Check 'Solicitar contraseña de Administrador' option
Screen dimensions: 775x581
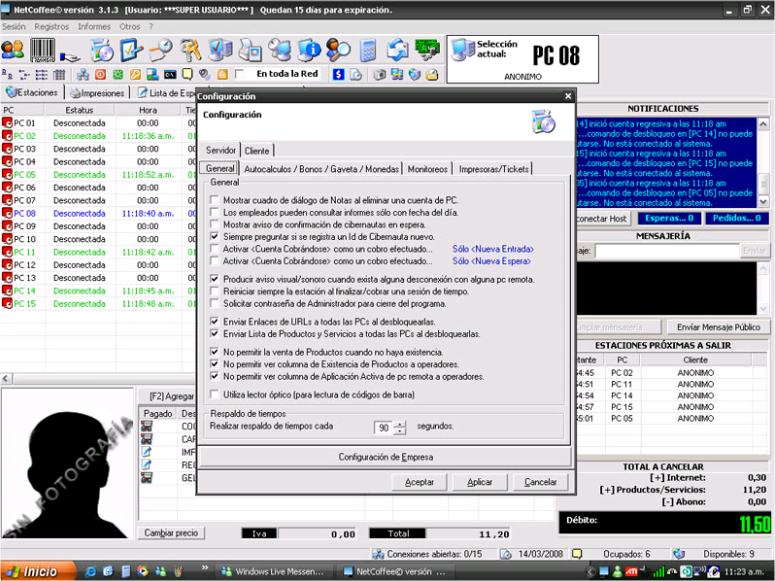pyautogui.click(x=215, y=304)
